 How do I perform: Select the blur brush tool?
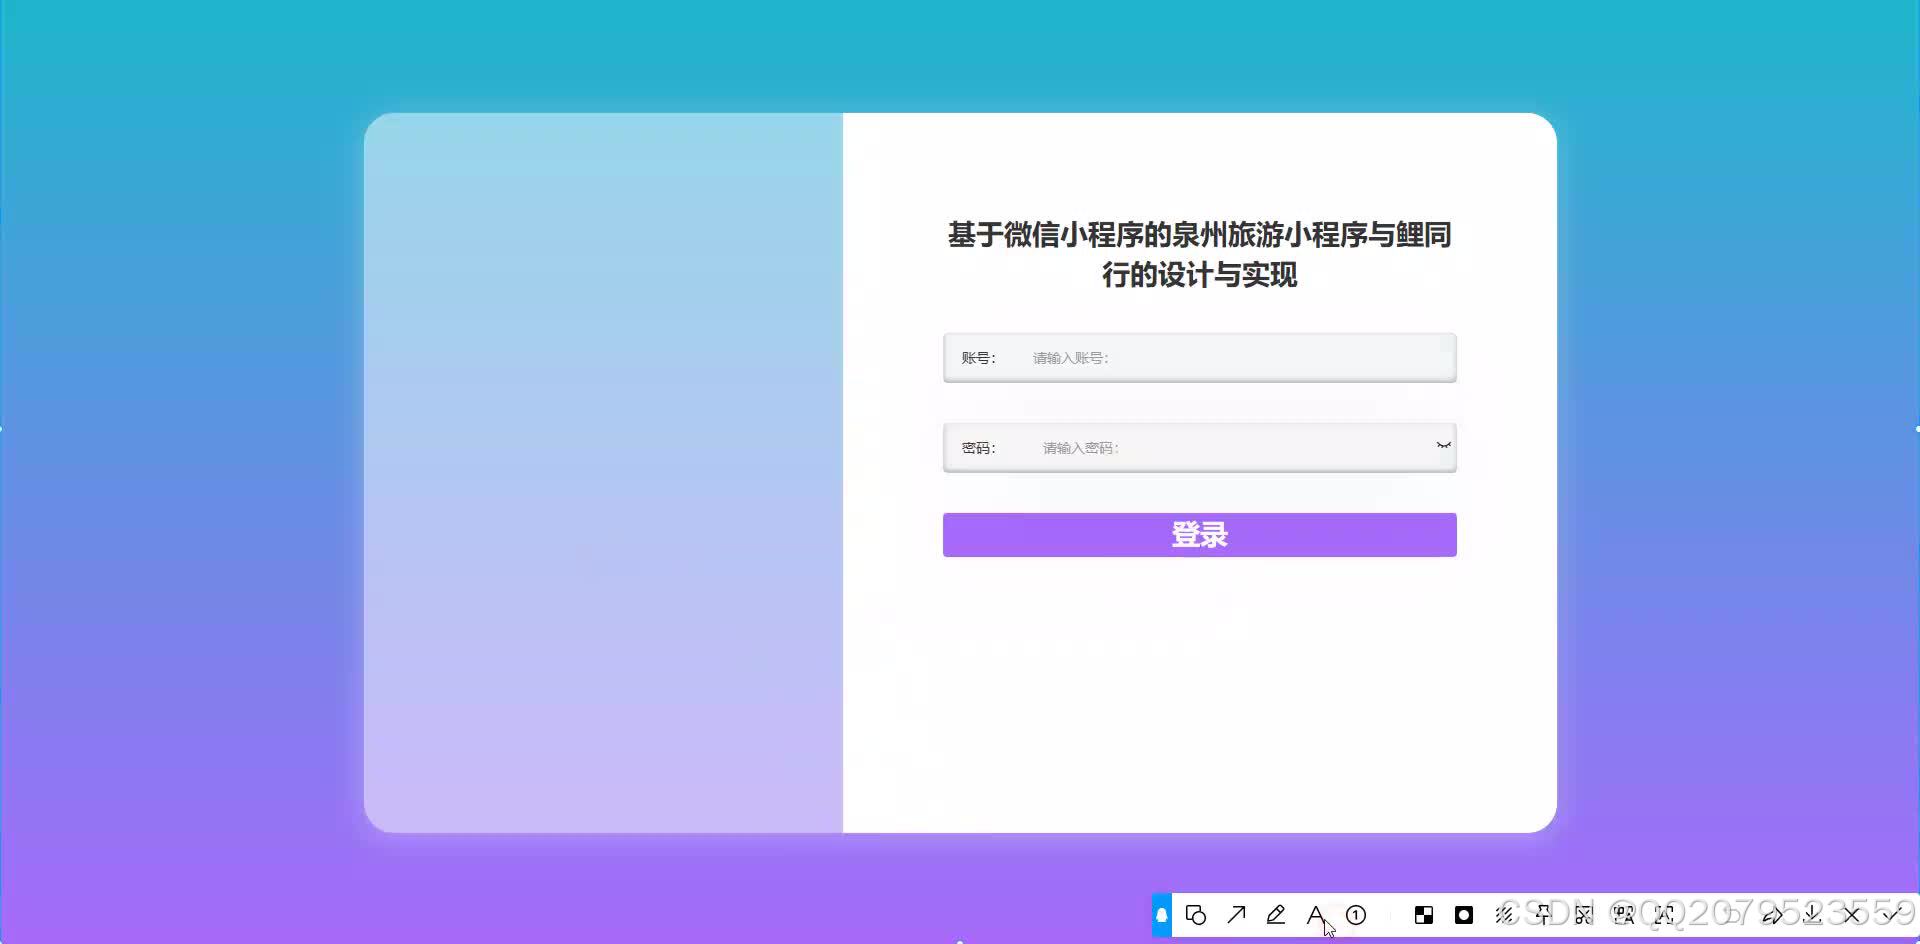click(x=1503, y=915)
